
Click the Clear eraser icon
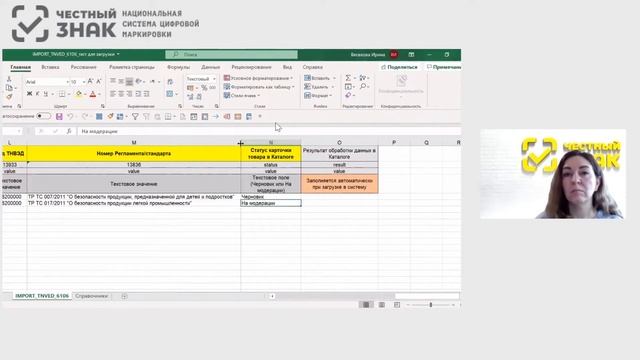click(x=348, y=95)
